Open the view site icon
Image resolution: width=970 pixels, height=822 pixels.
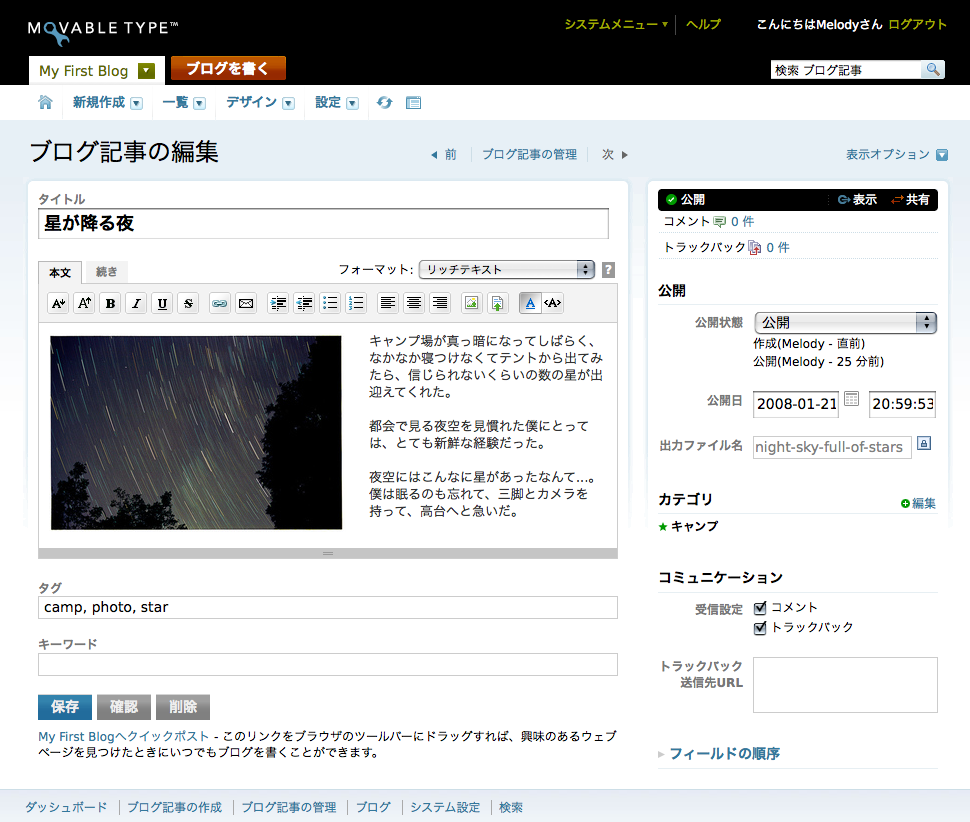[413, 103]
